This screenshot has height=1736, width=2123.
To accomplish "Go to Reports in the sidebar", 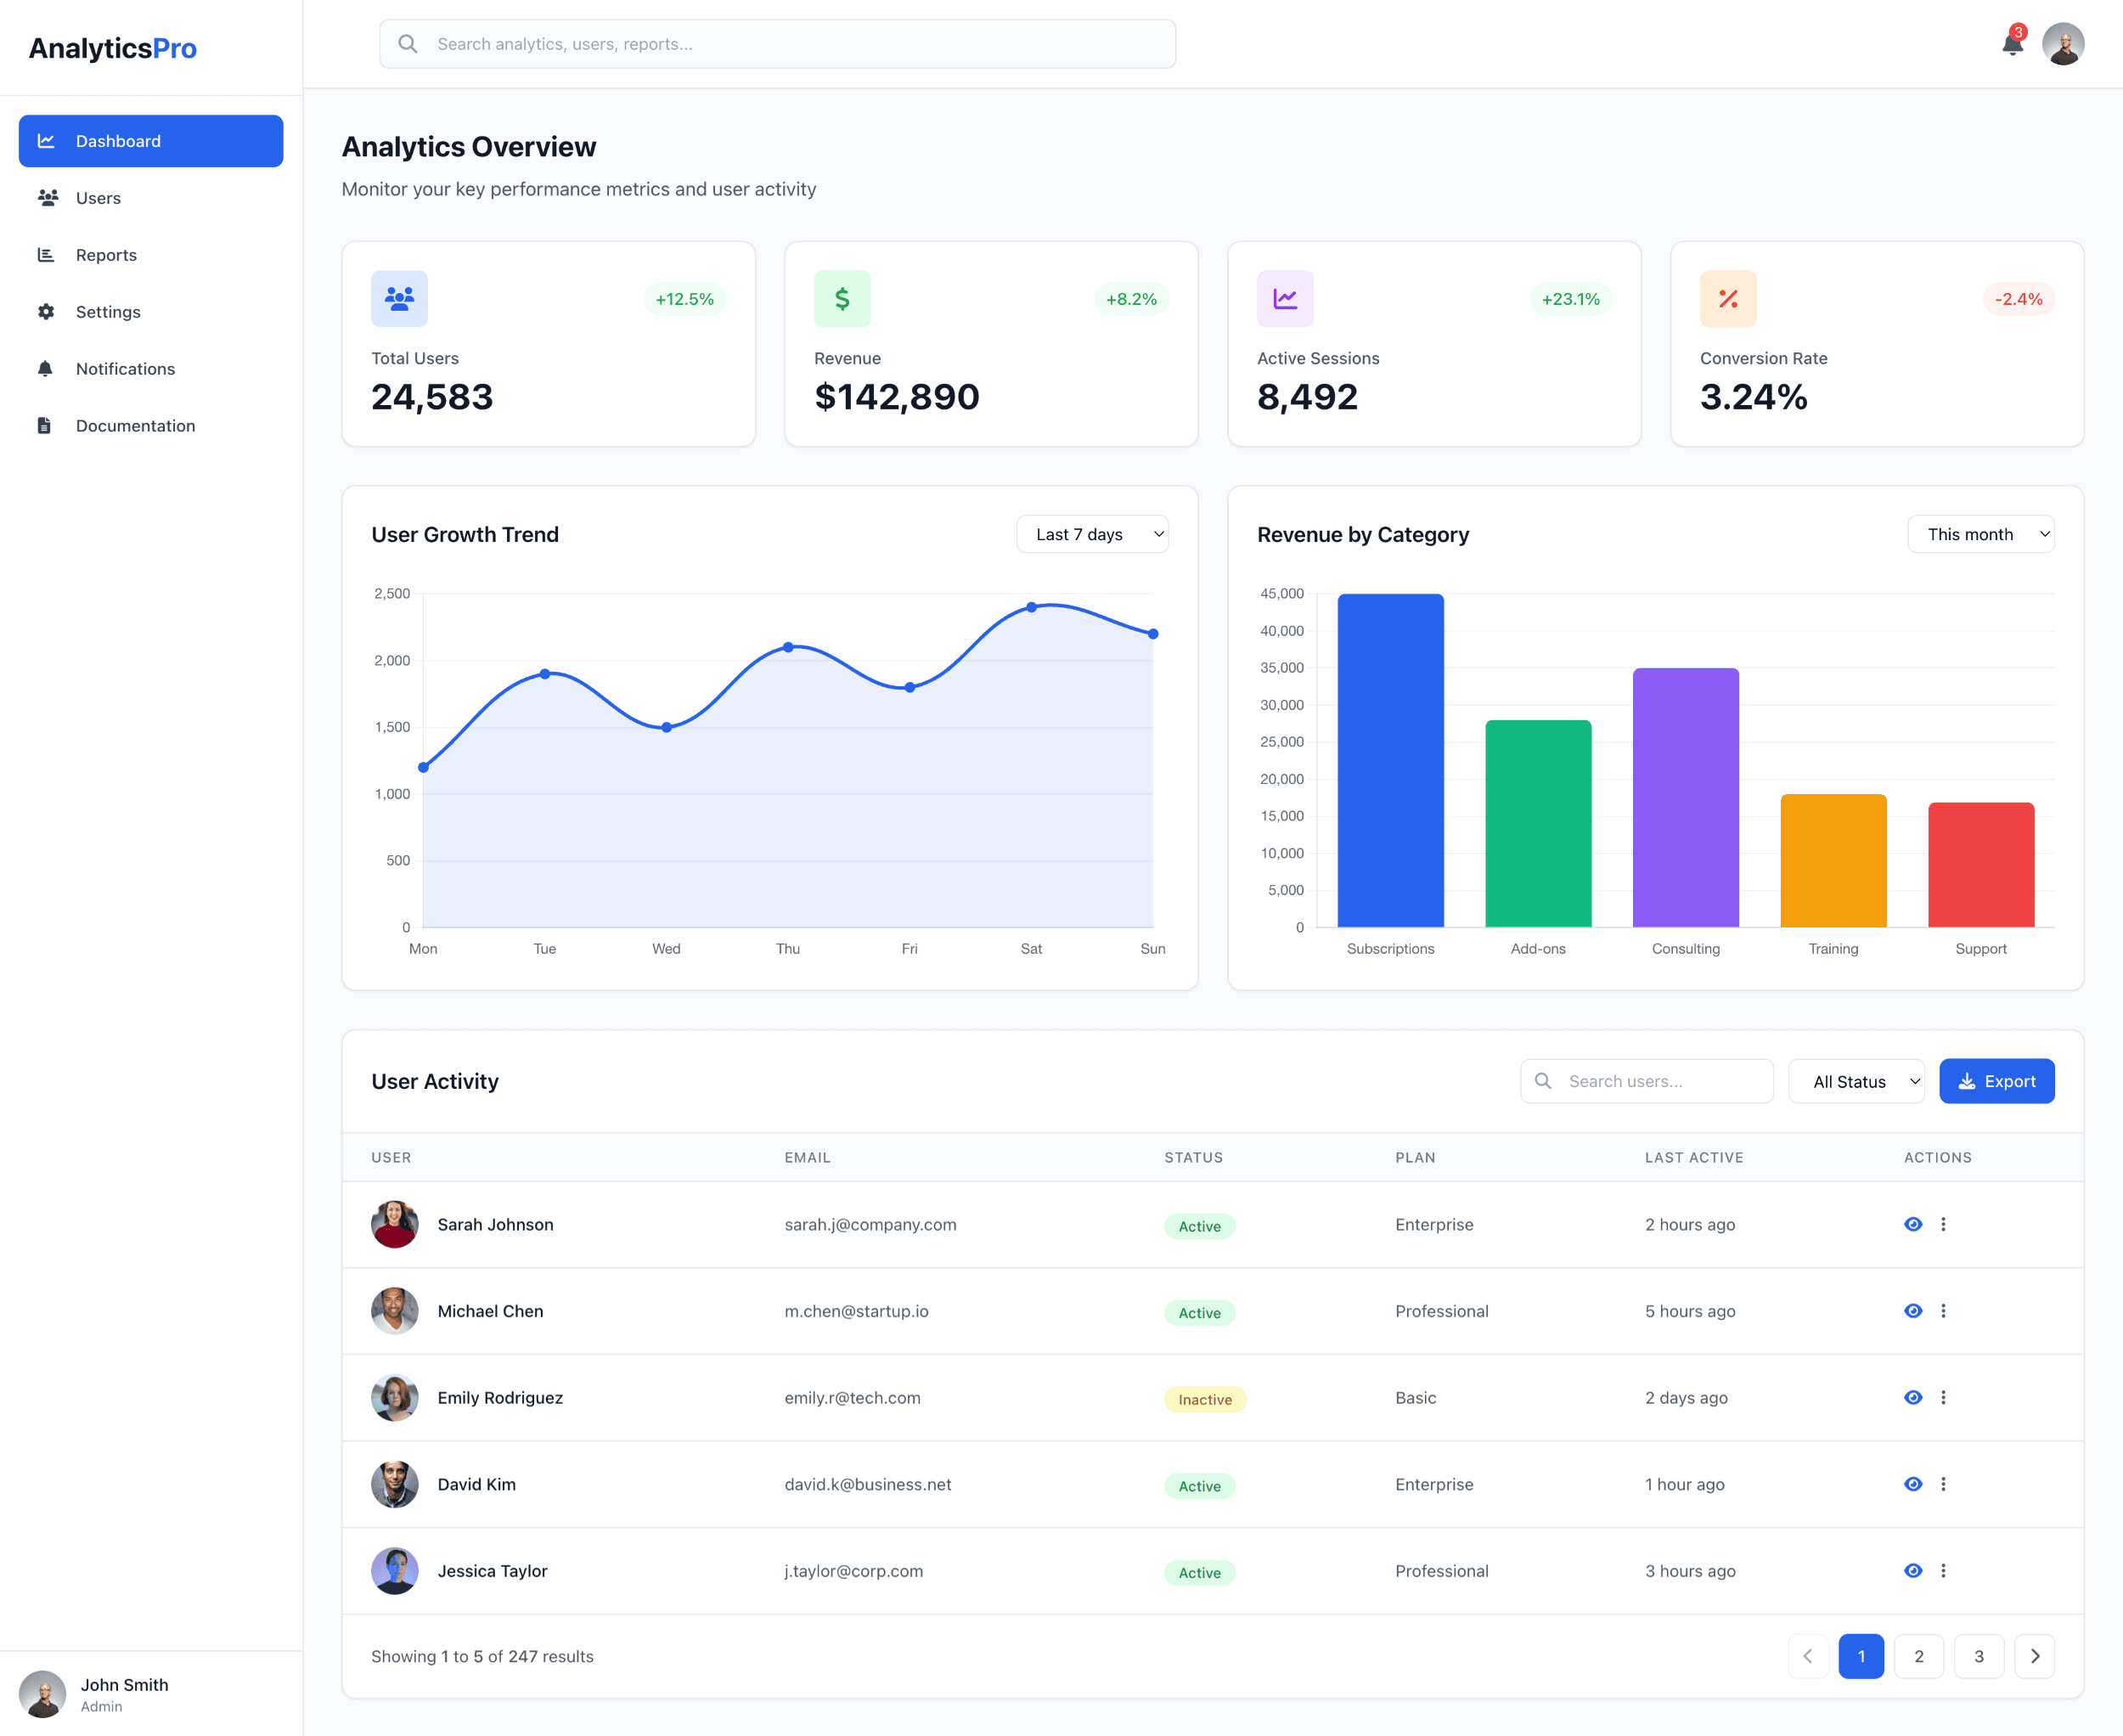I will point(106,255).
